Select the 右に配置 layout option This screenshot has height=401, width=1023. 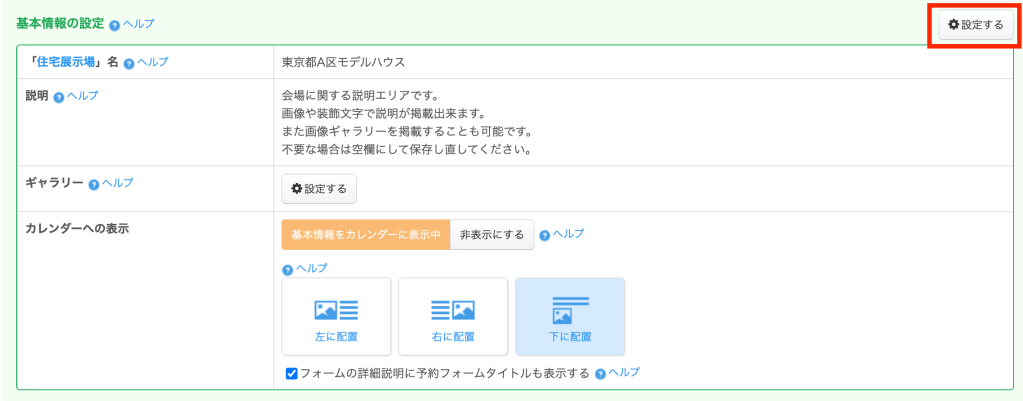[x=452, y=317]
